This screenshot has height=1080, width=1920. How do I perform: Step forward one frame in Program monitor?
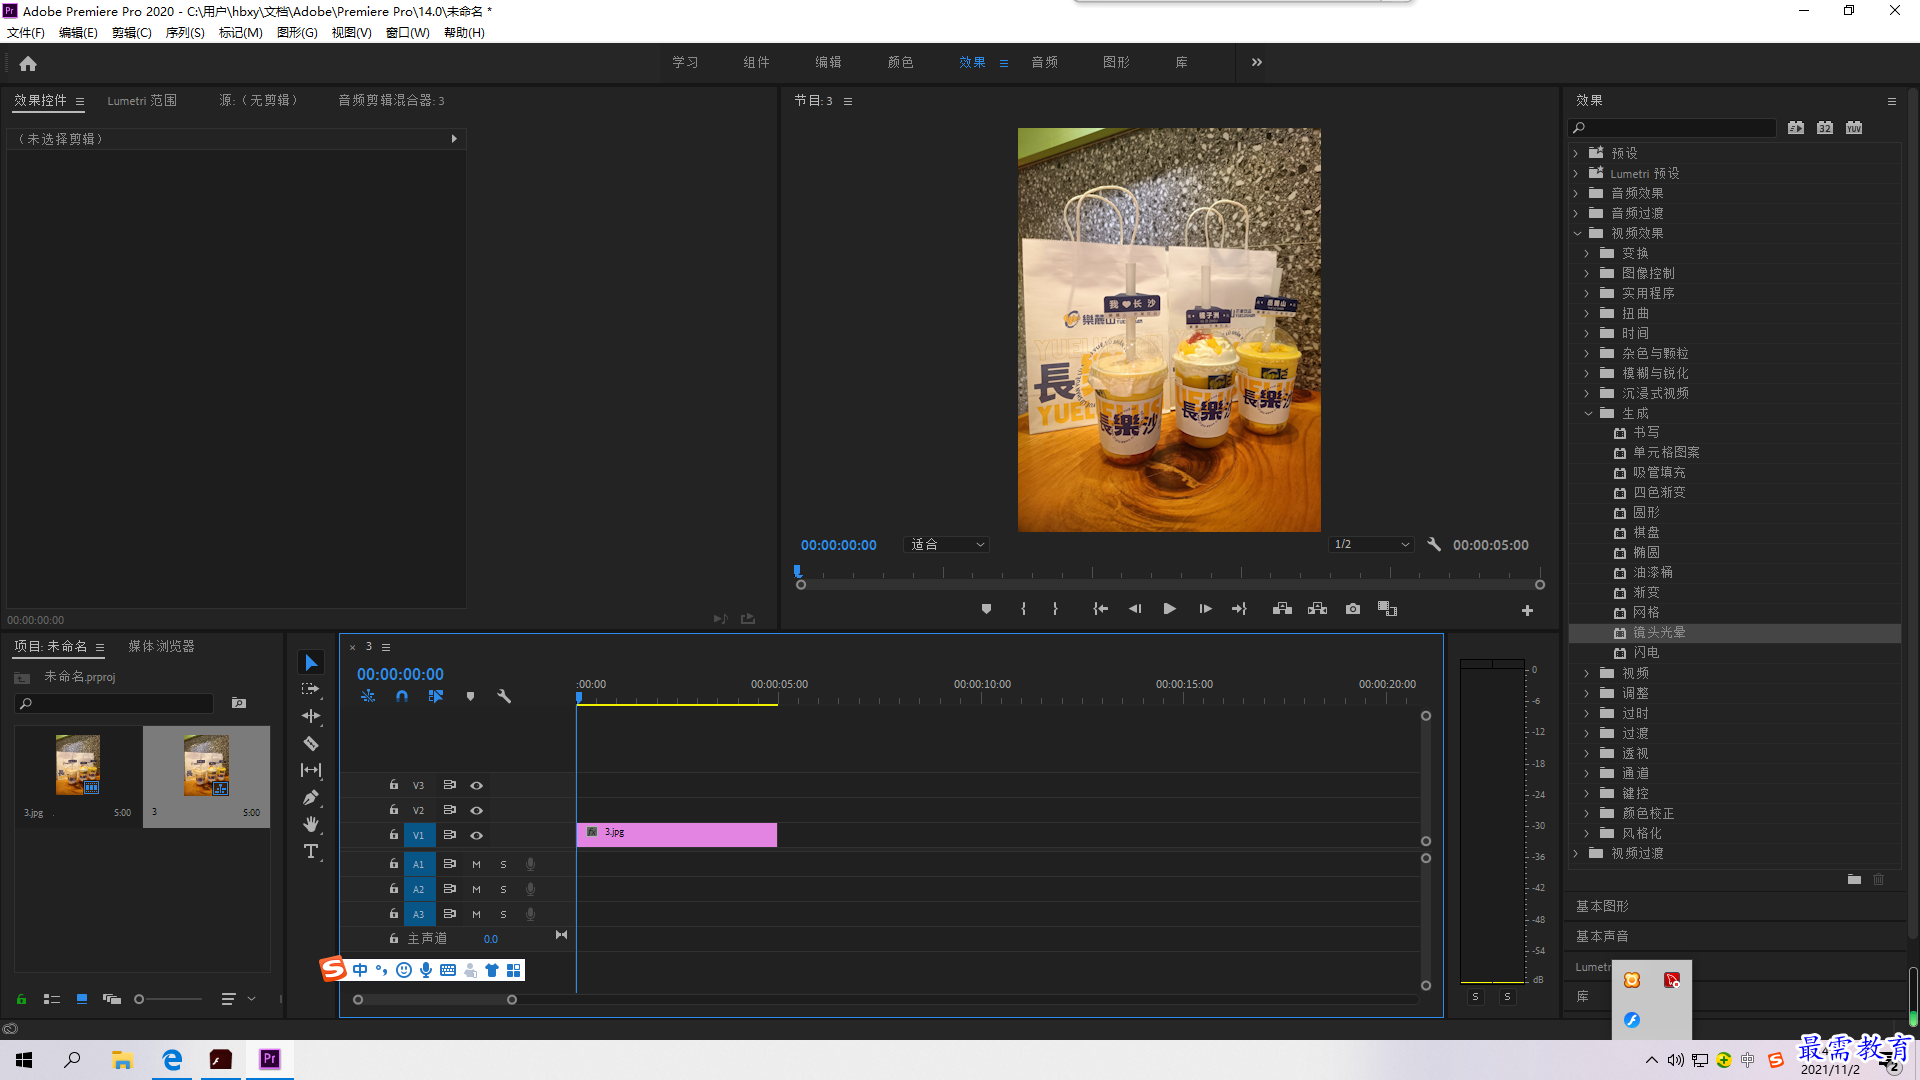point(1205,609)
